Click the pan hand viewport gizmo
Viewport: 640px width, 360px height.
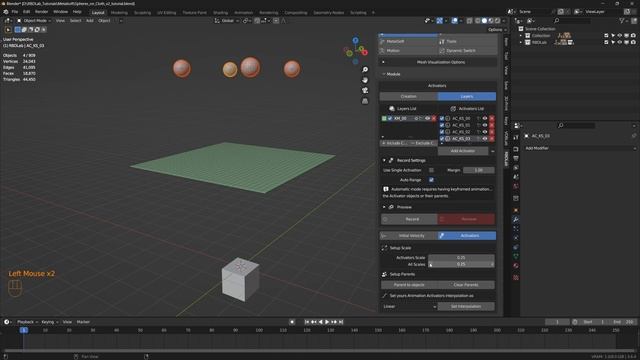pos(365,80)
